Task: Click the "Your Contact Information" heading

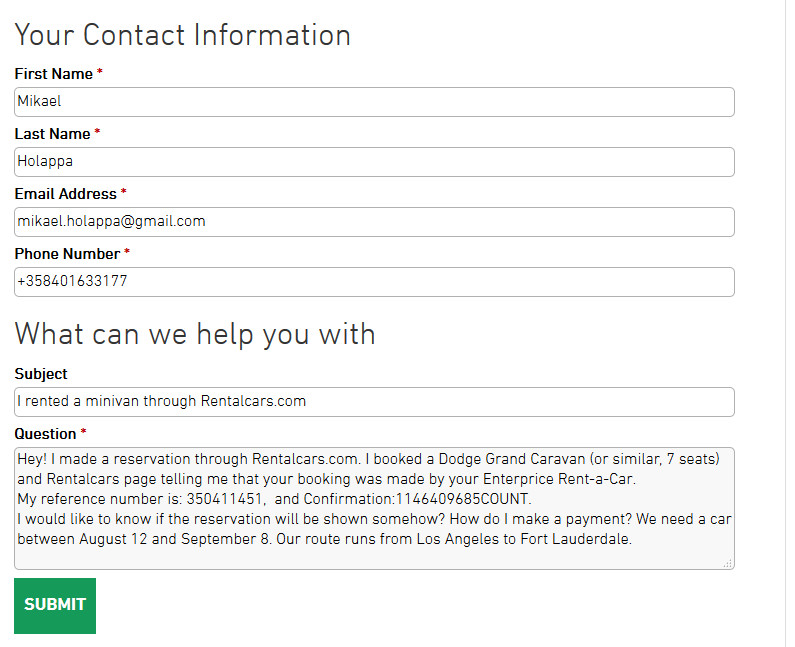Action: (182, 35)
